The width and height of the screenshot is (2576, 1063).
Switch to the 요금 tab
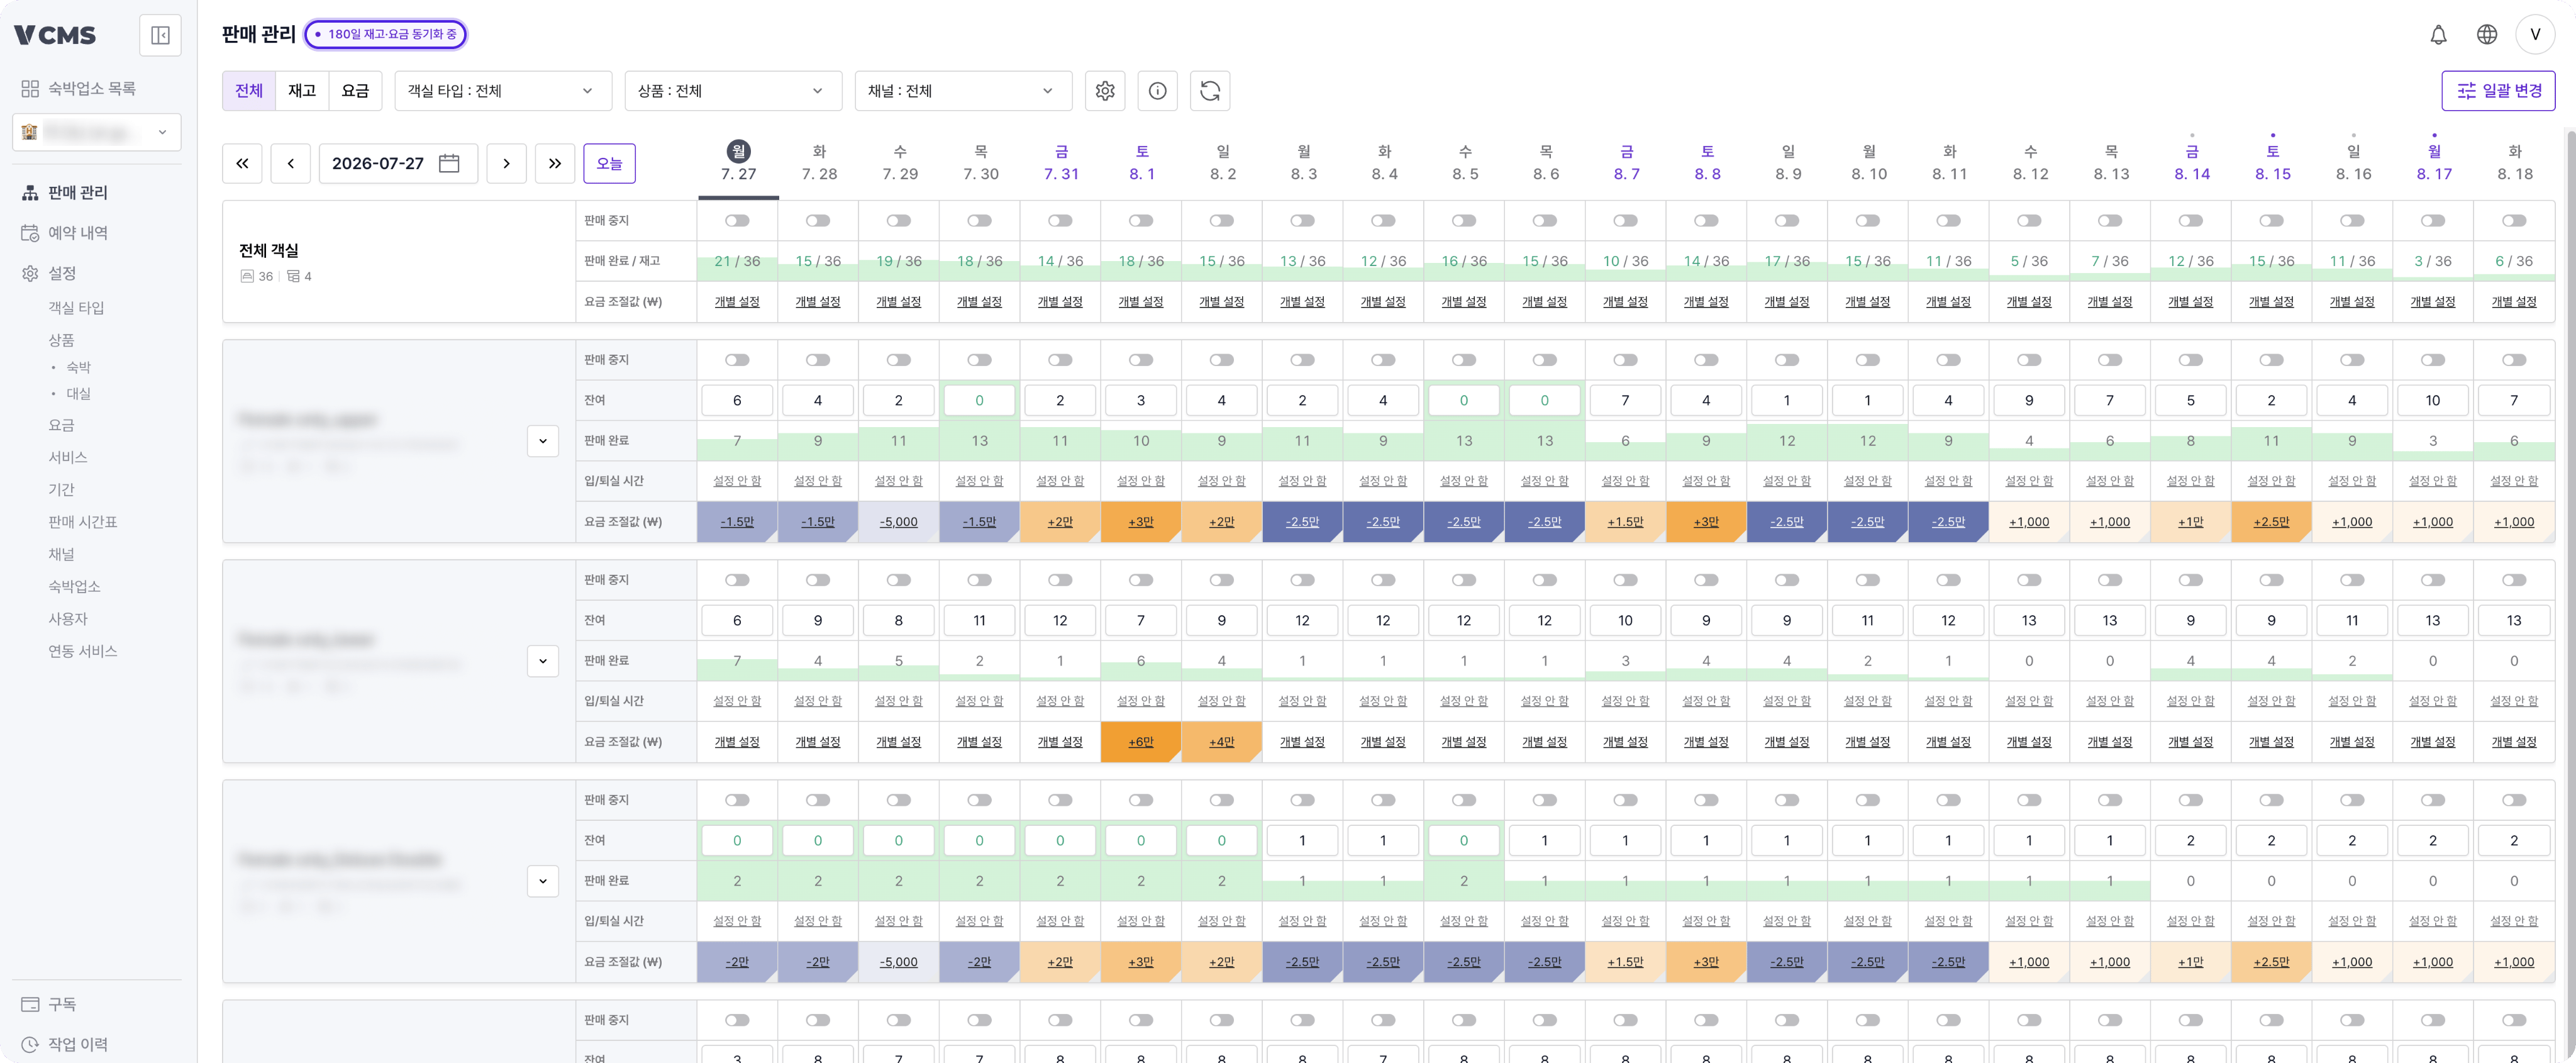tap(355, 91)
